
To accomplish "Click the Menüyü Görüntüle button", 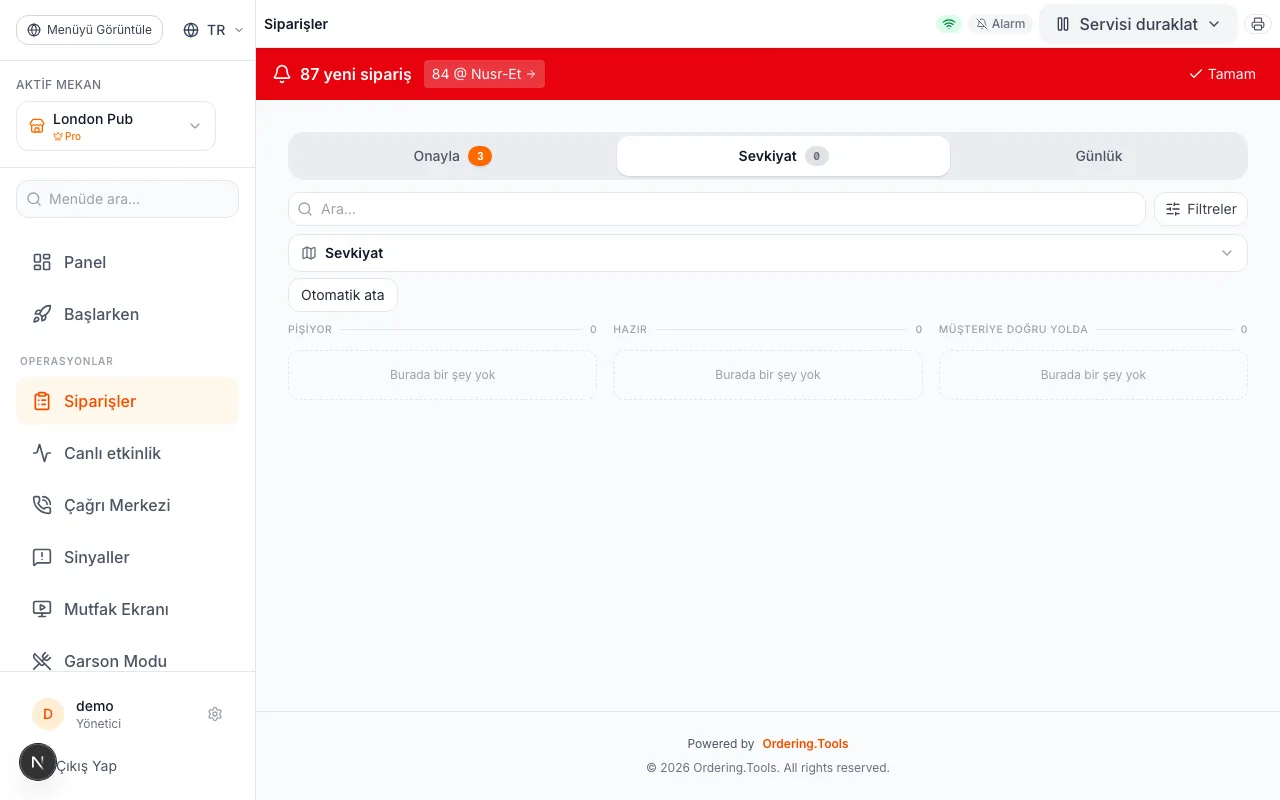I will (x=90, y=30).
